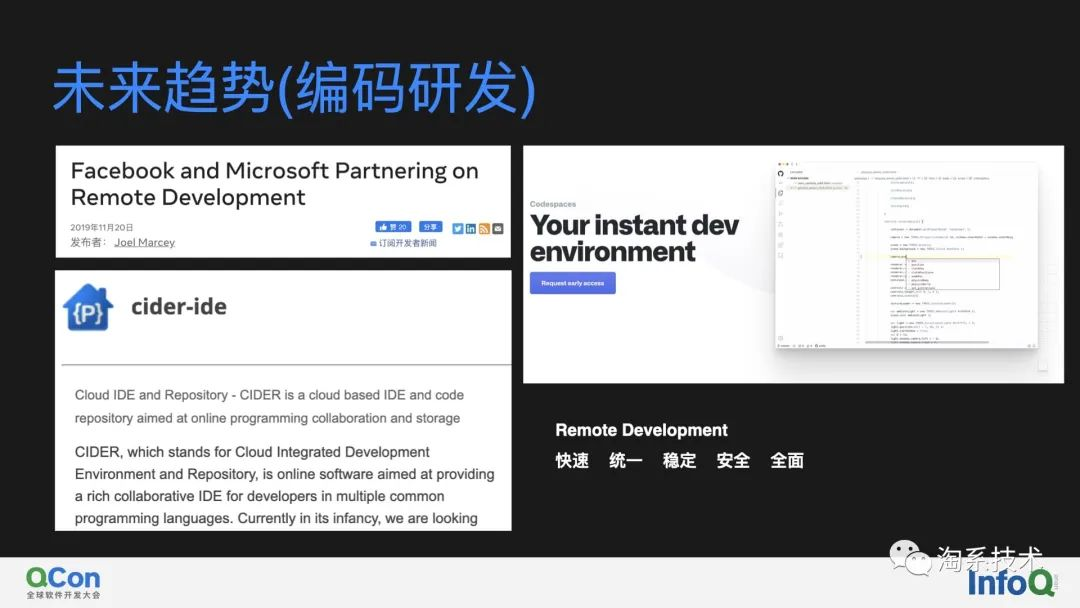Click the InfoQ logo in the footer

point(1011,584)
